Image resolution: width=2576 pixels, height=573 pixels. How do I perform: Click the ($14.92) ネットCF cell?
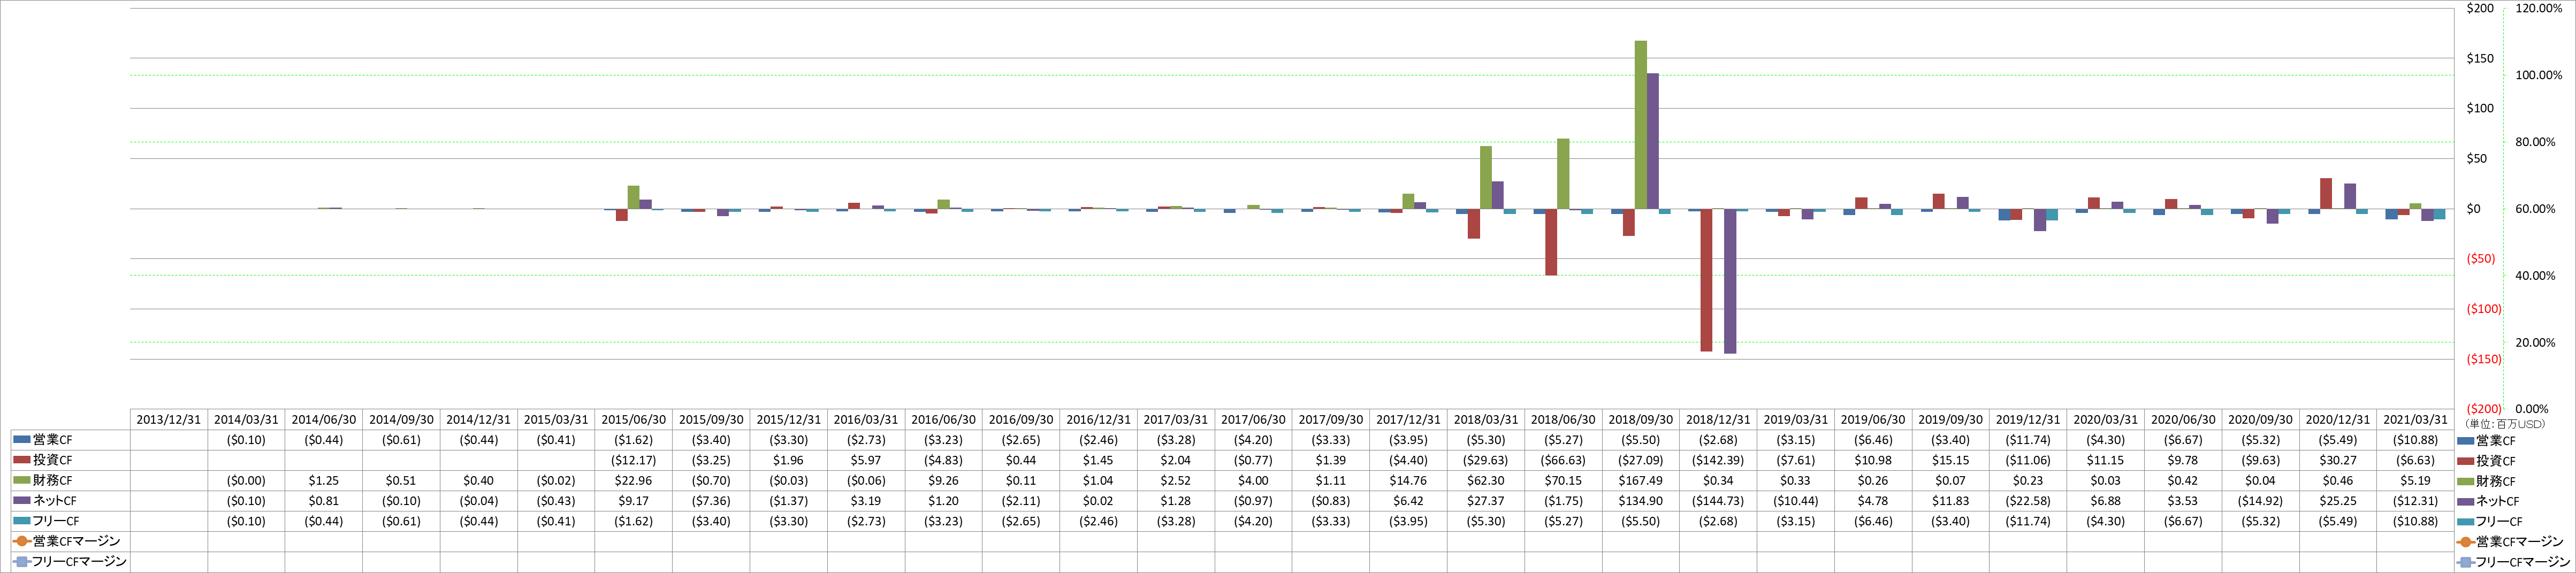tap(2261, 501)
